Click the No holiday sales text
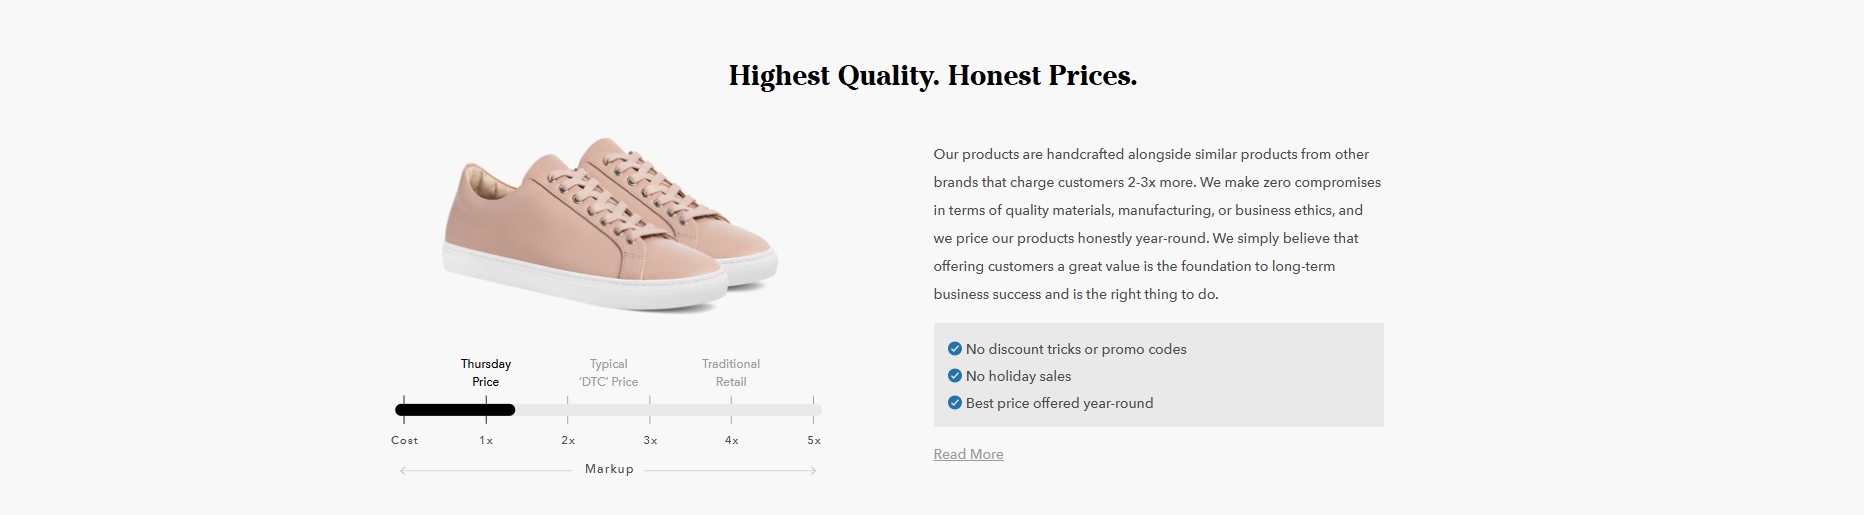The height and width of the screenshot is (515, 1864). pyautogui.click(x=1018, y=376)
